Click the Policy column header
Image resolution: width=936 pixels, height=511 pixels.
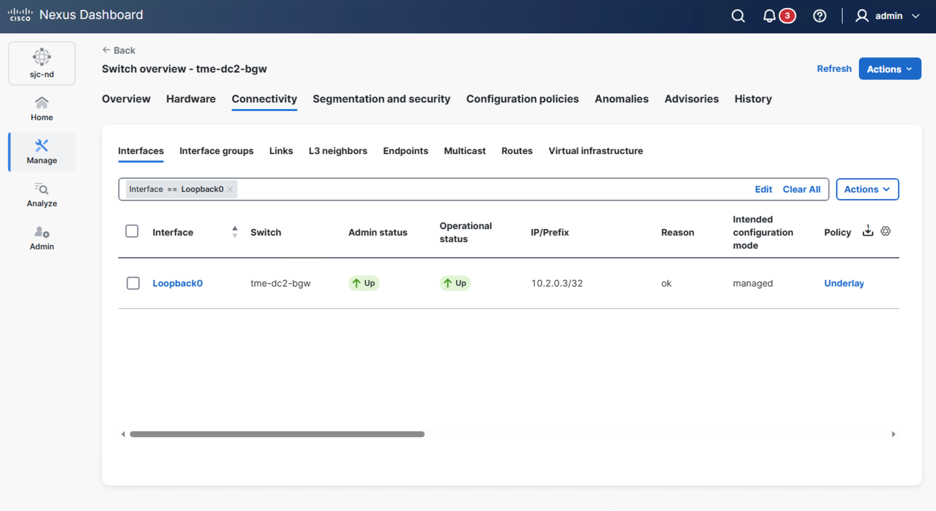838,232
